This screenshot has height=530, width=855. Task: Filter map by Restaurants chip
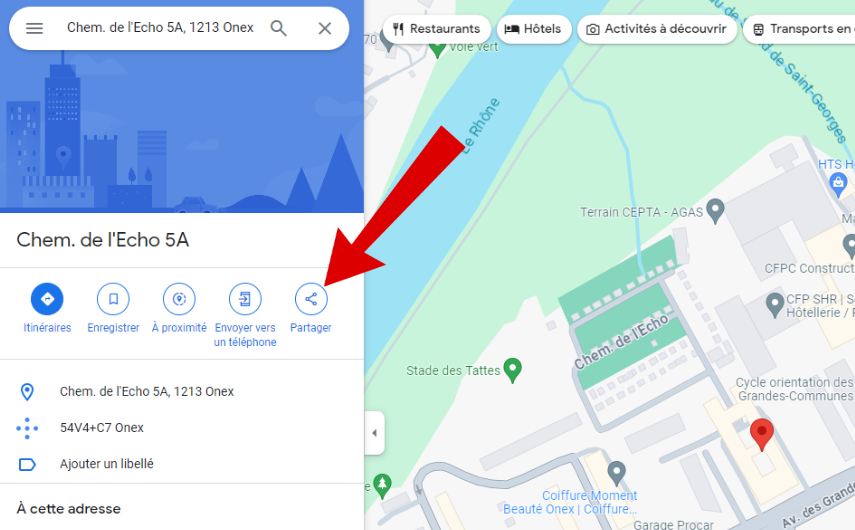point(437,29)
